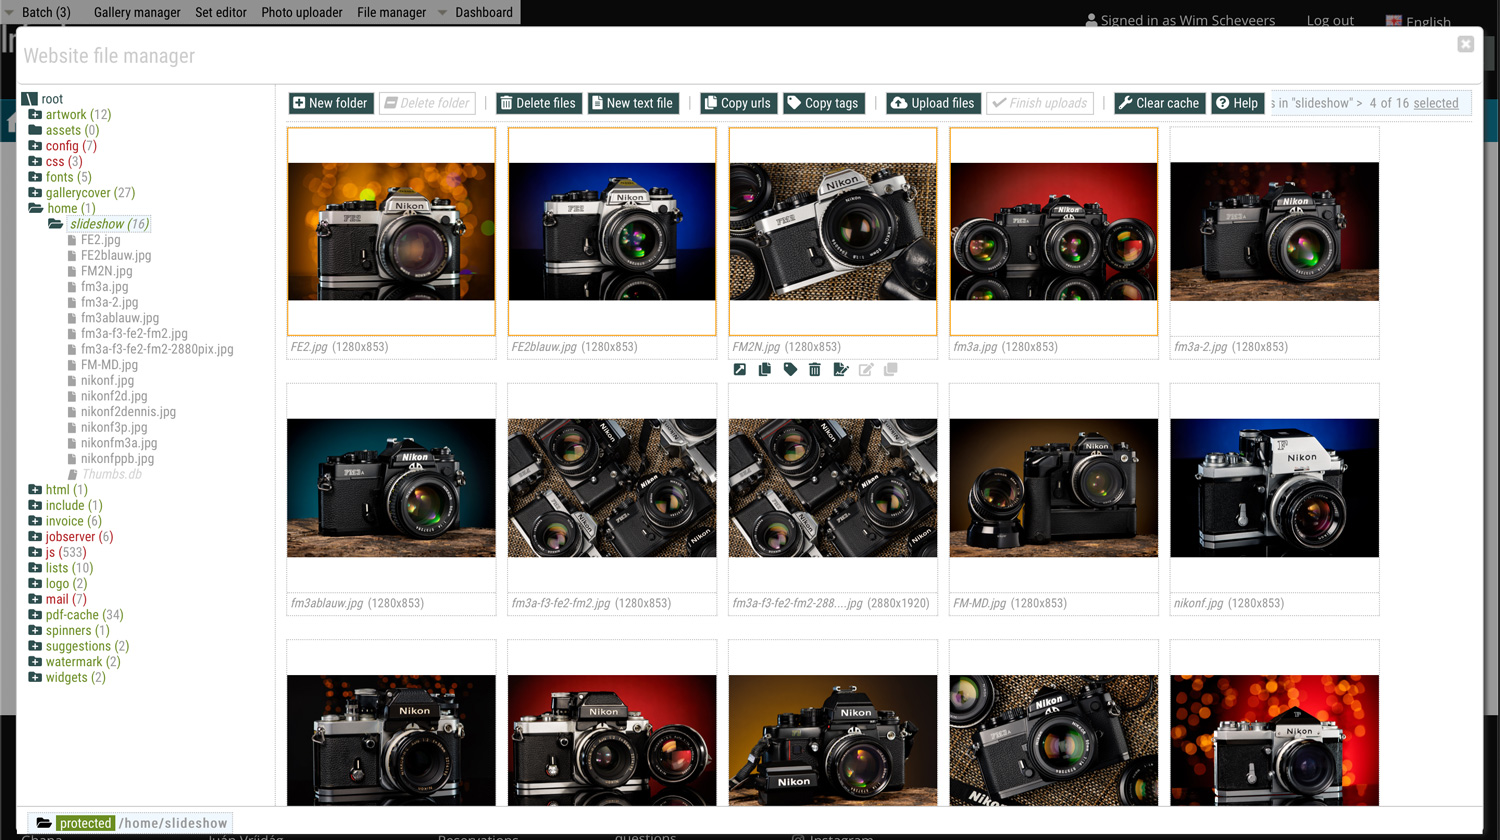Expand the fonts folder plus icon
1500x840 pixels.
(35, 177)
